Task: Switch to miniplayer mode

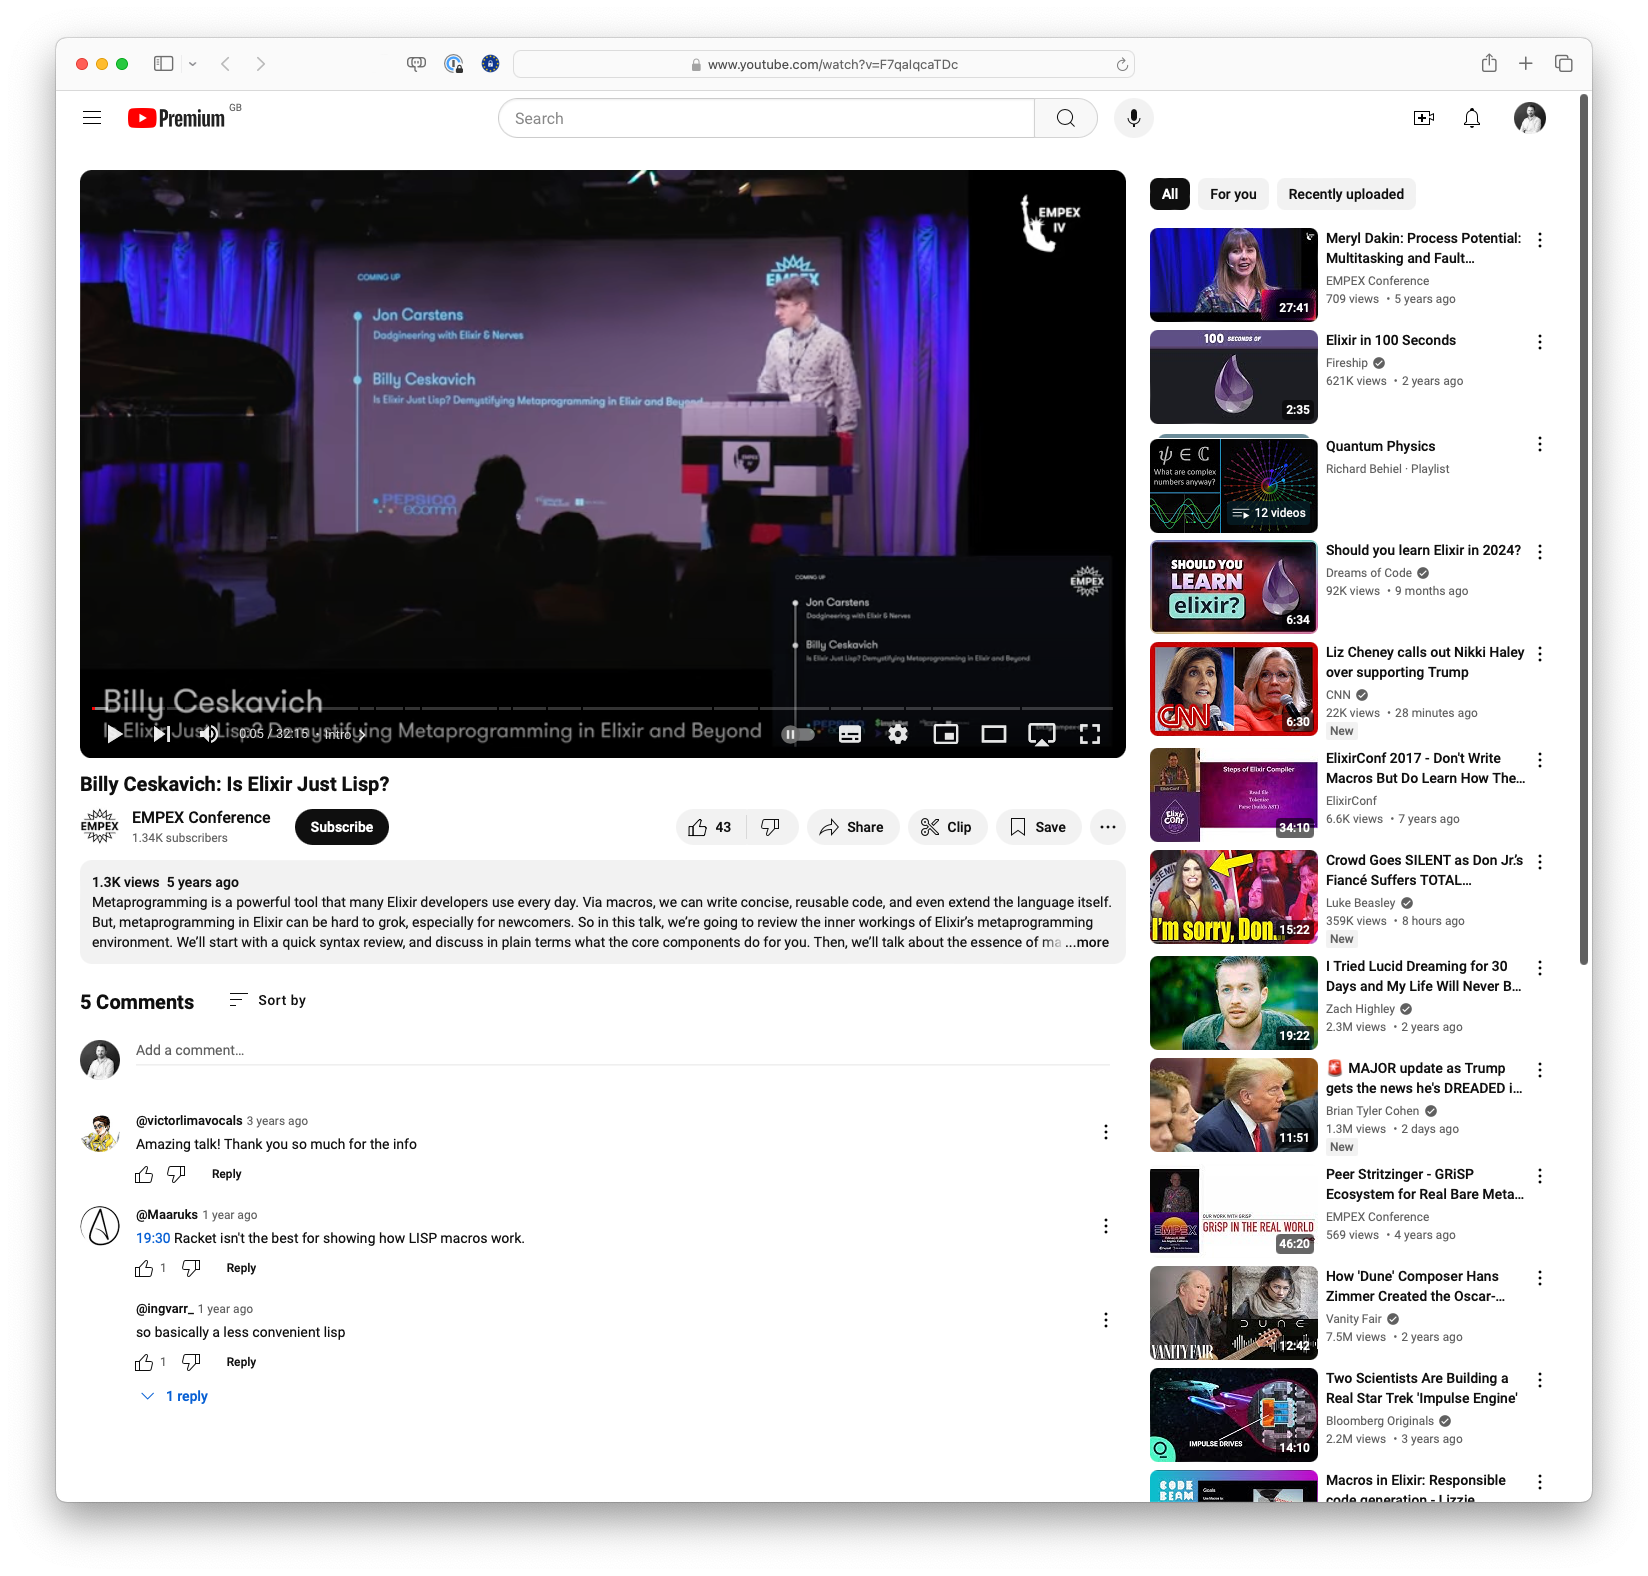Action: tap(945, 734)
